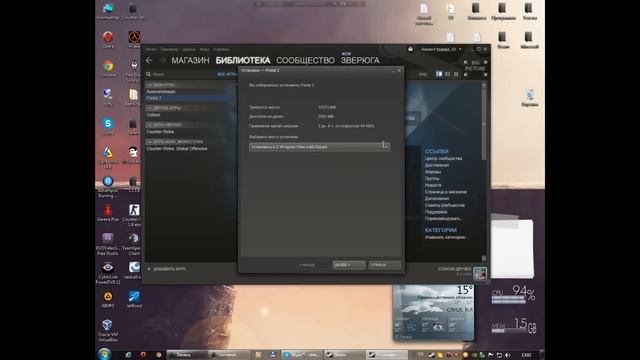
Task: Open the МАГАЗИН tab in Steam
Action: (190, 60)
